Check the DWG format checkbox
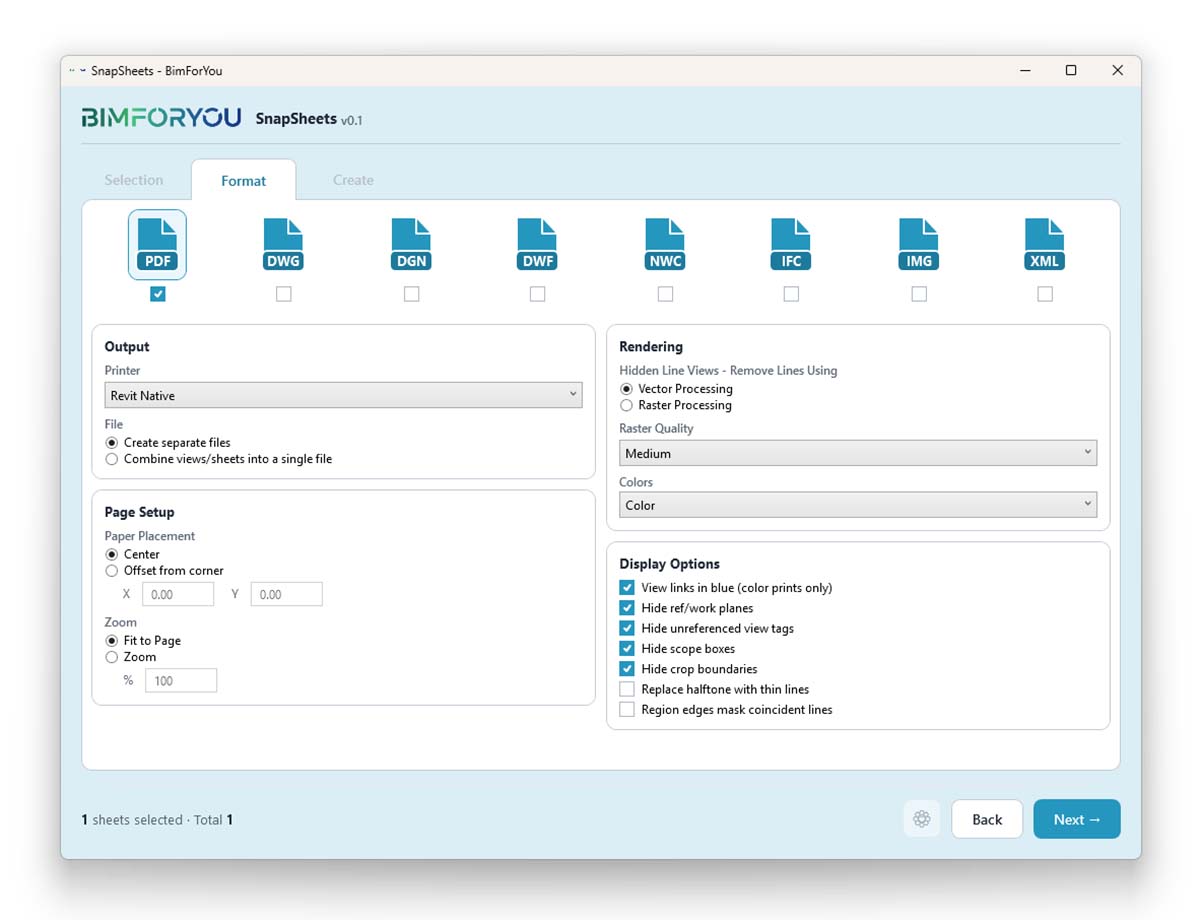Screen dimensions: 1200x920 click(284, 294)
